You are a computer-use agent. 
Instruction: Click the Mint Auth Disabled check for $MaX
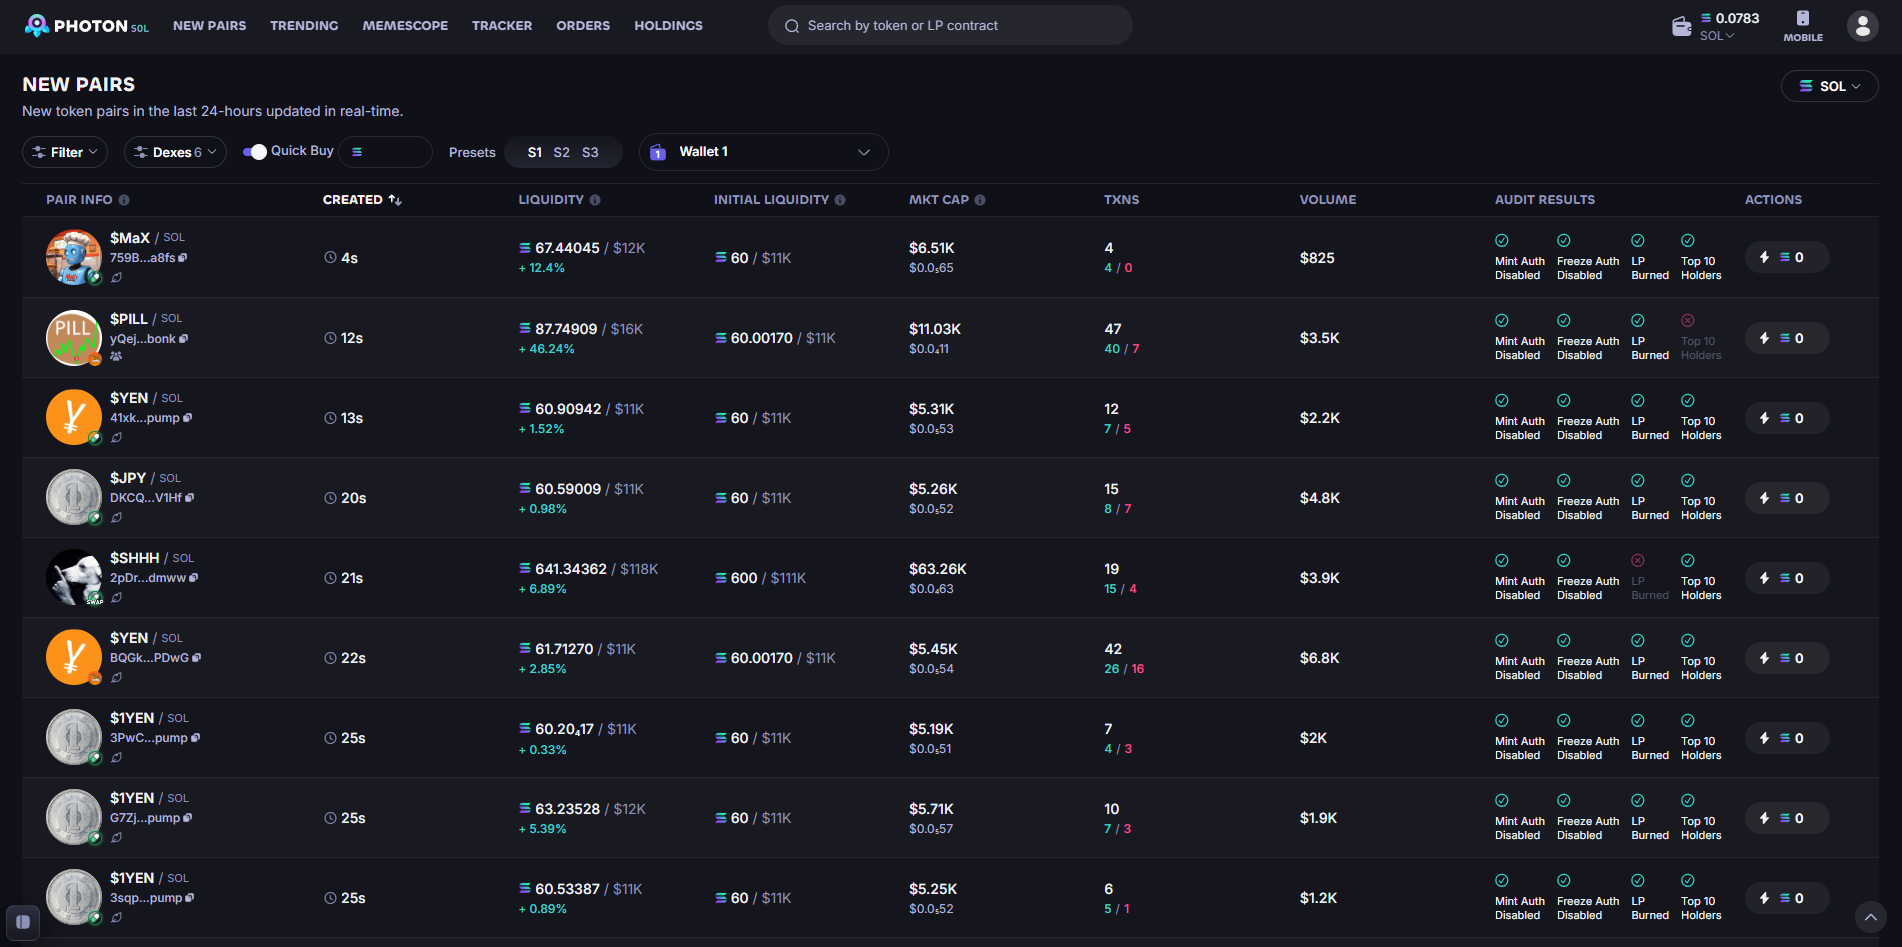(1502, 240)
